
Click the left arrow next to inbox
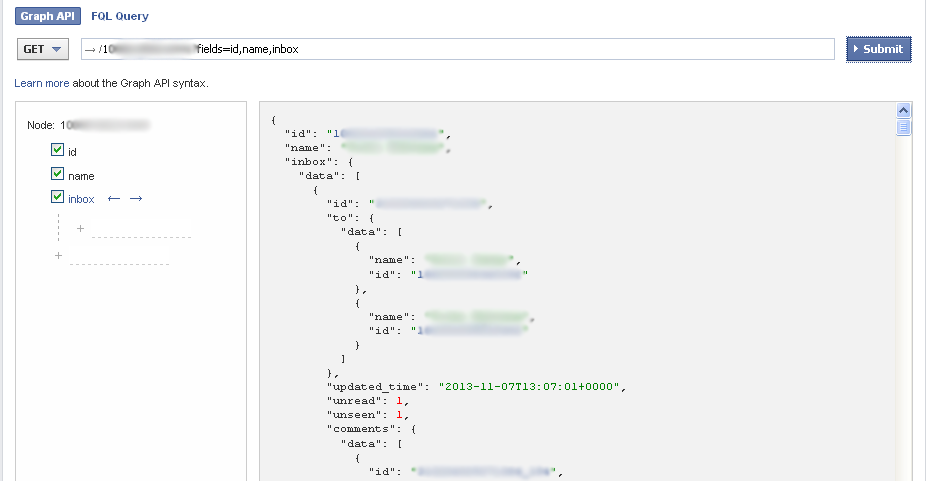click(x=114, y=199)
